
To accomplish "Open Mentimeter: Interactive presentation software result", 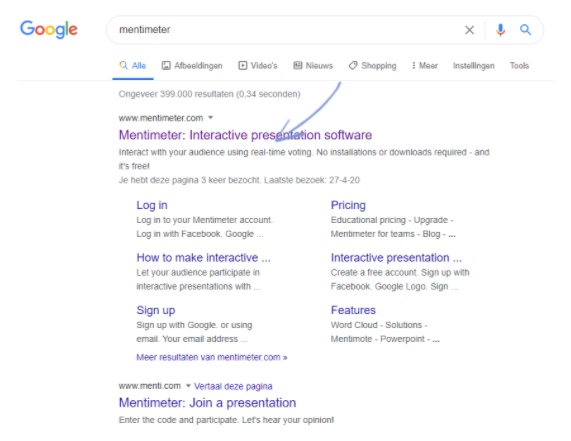I will [x=245, y=135].
